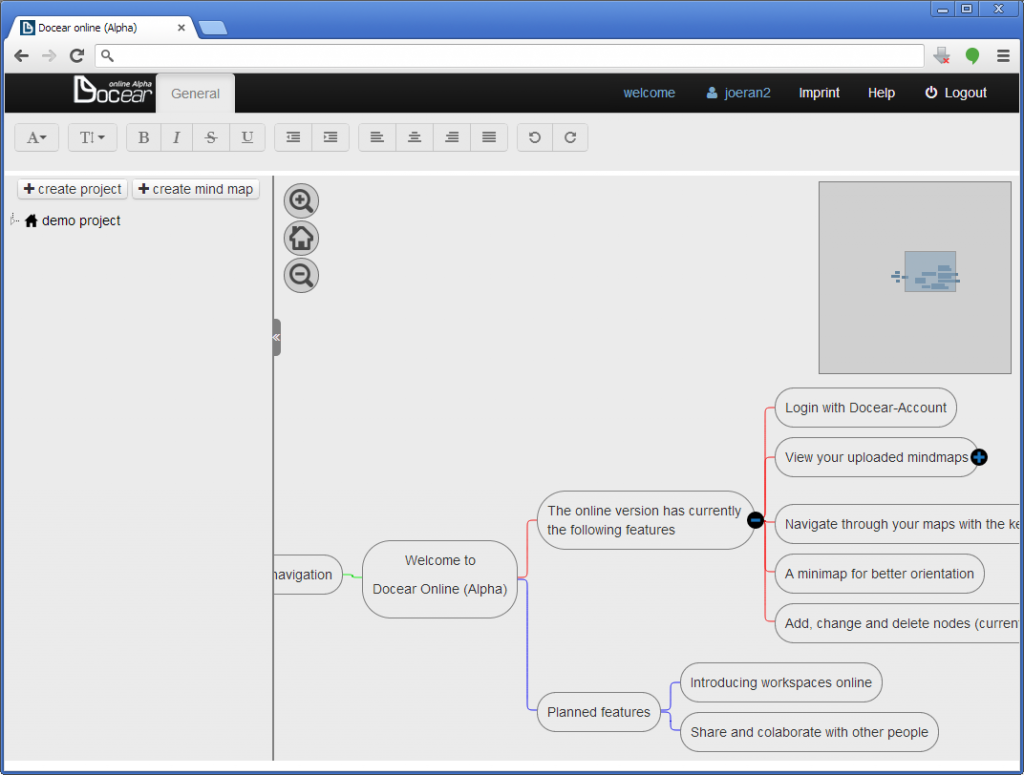Expand View your uploaded mindmaps node
Viewport: 1024px width, 775px height.
979,457
